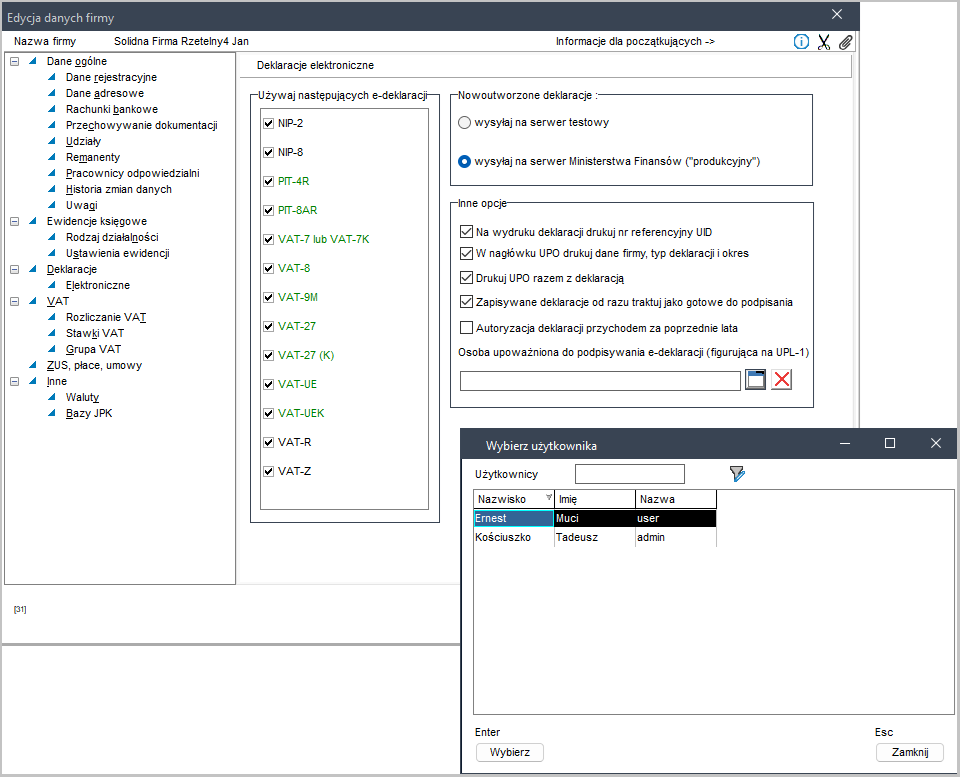Click the Wybierz button
960x777 pixels.
(509, 752)
